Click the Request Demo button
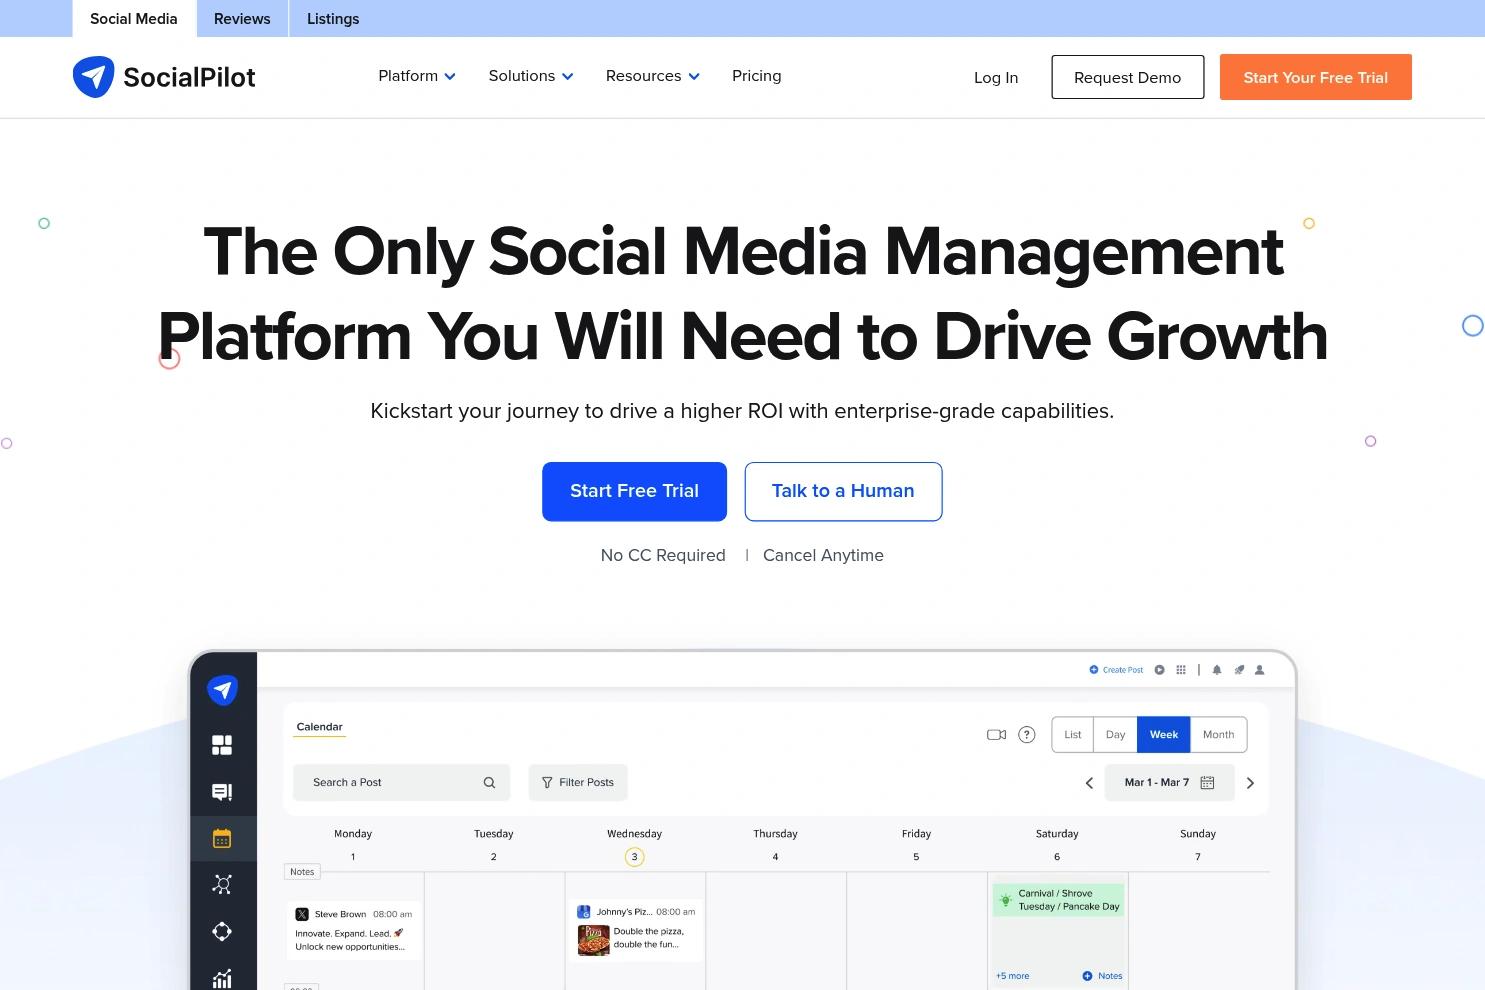1485x990 pixels. (x=1128, y=77)
